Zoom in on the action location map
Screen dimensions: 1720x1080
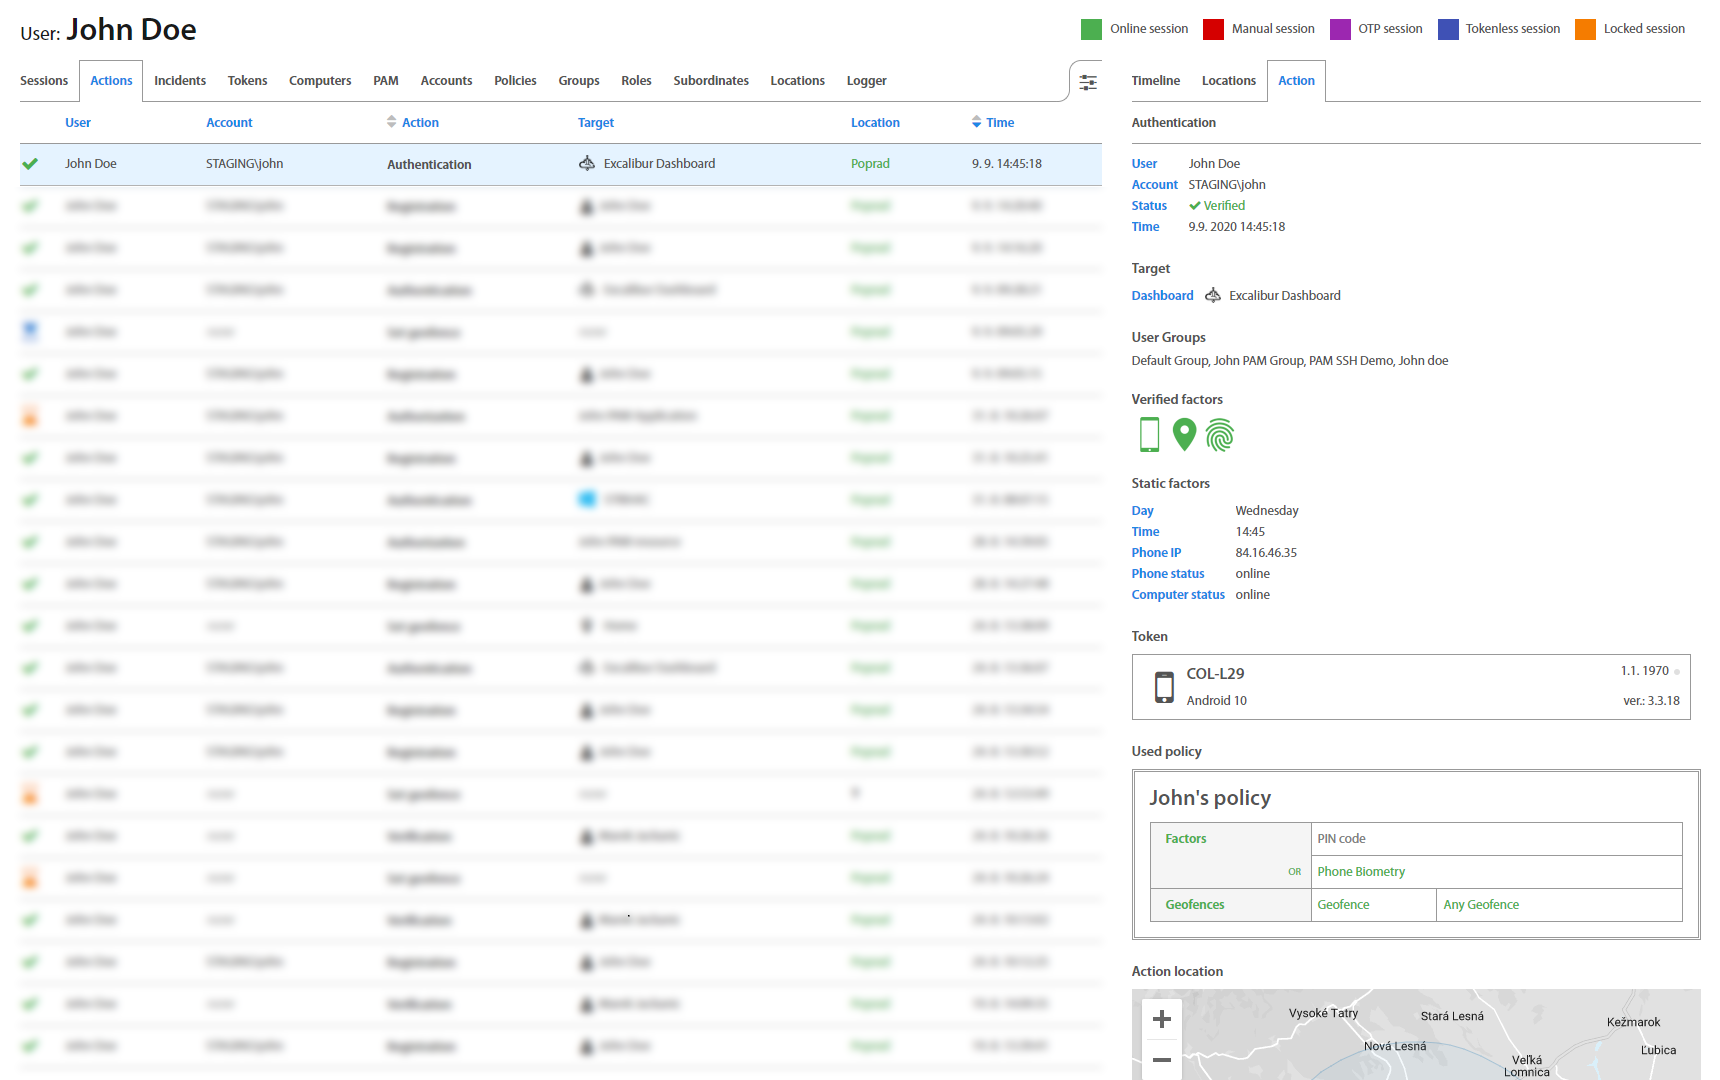[x=1161, y=1019]
